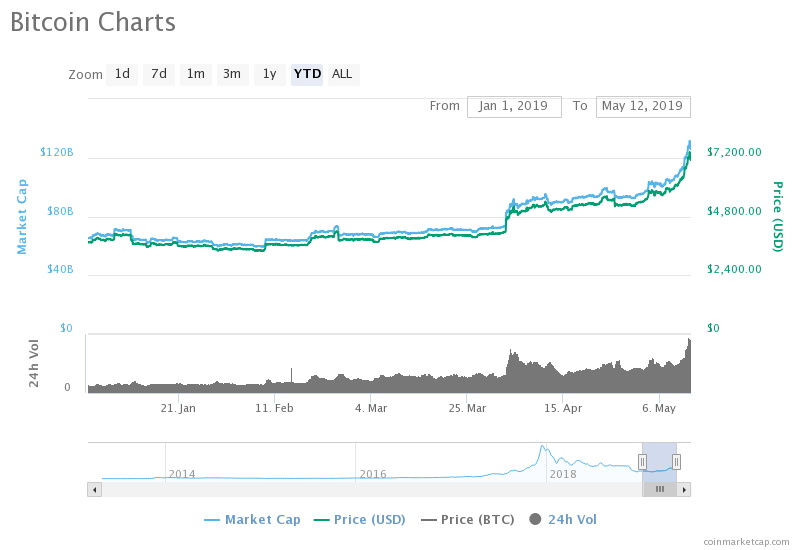Viewport: 800px width, 550px height.
Task: Show ALL time chart data
Action: click(342, 74)
